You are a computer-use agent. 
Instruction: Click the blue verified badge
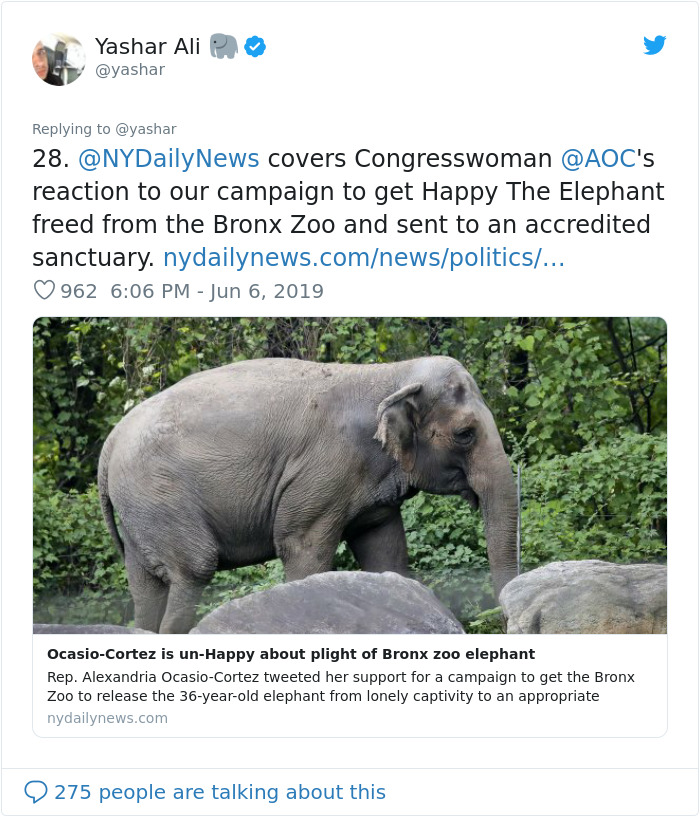point(255,46)
